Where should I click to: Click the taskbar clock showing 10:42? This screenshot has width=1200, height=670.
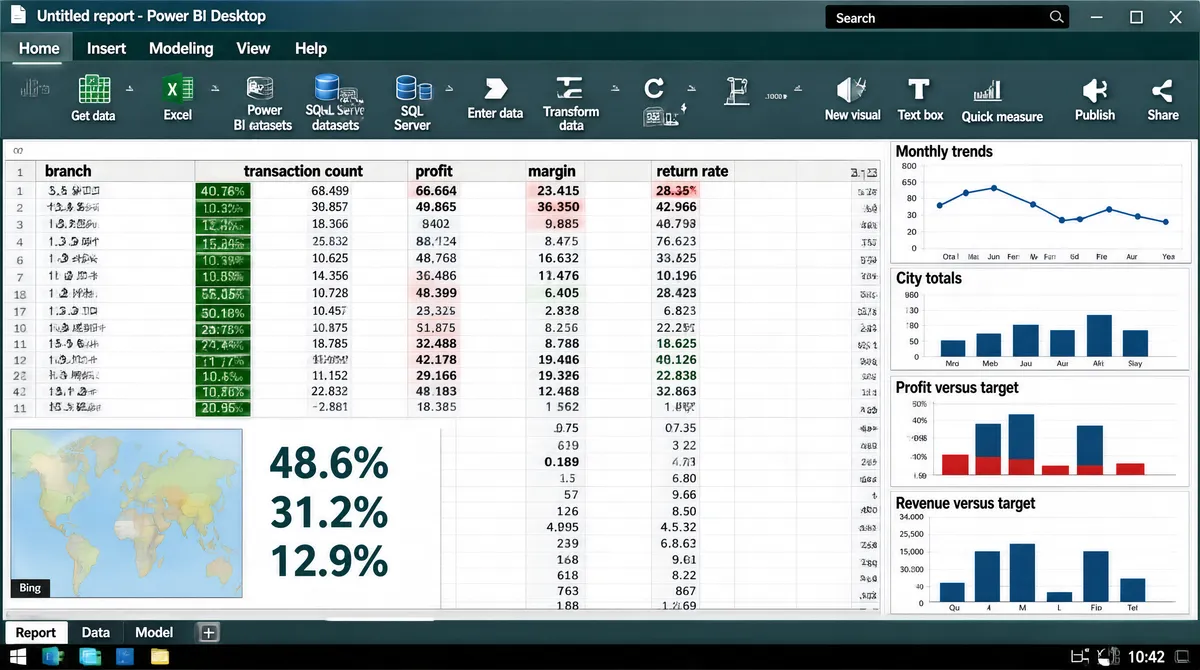click(x=1146, y=657)
